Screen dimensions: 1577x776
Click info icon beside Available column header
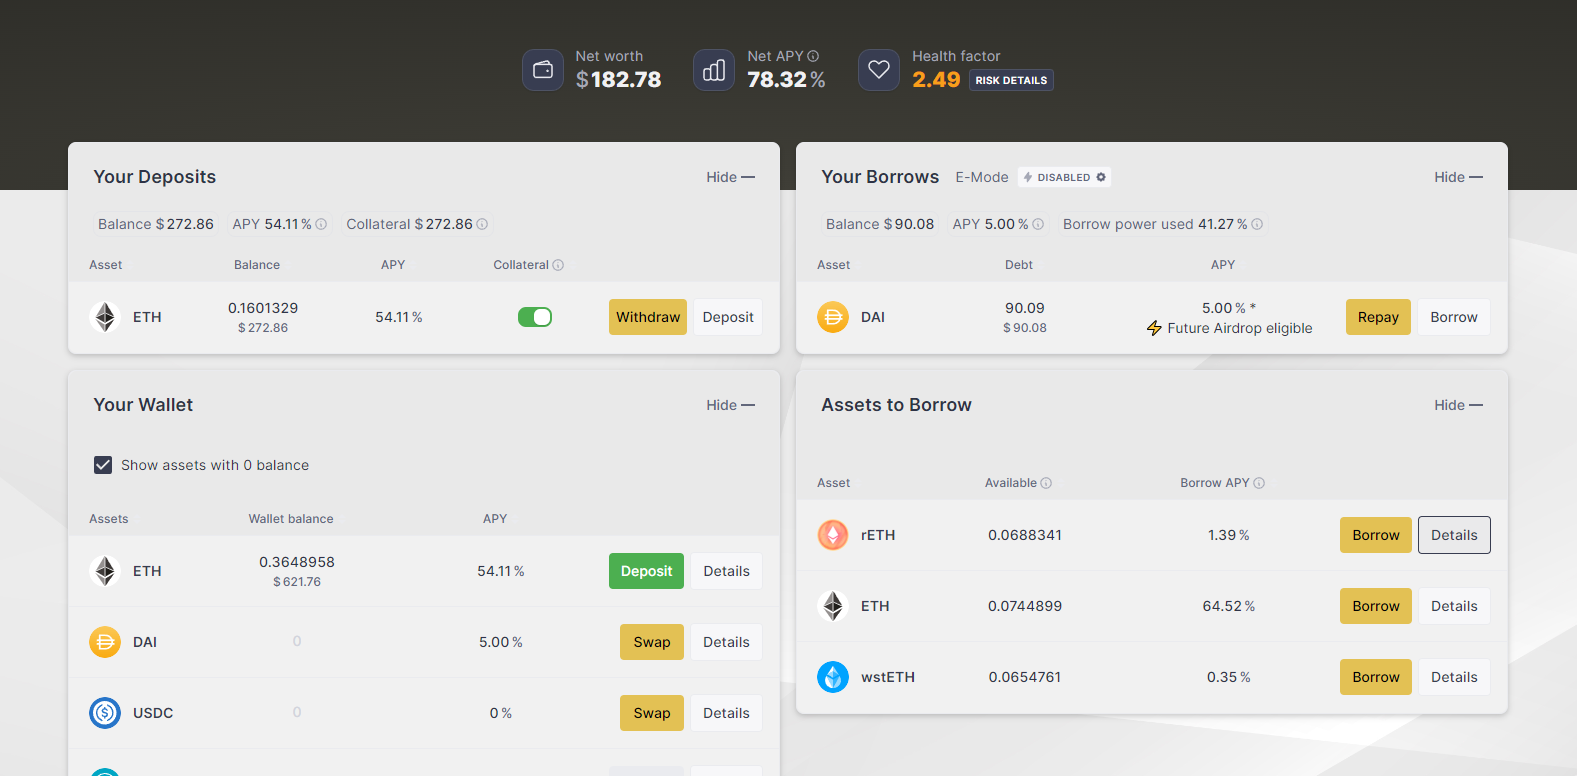point(1046,483)
